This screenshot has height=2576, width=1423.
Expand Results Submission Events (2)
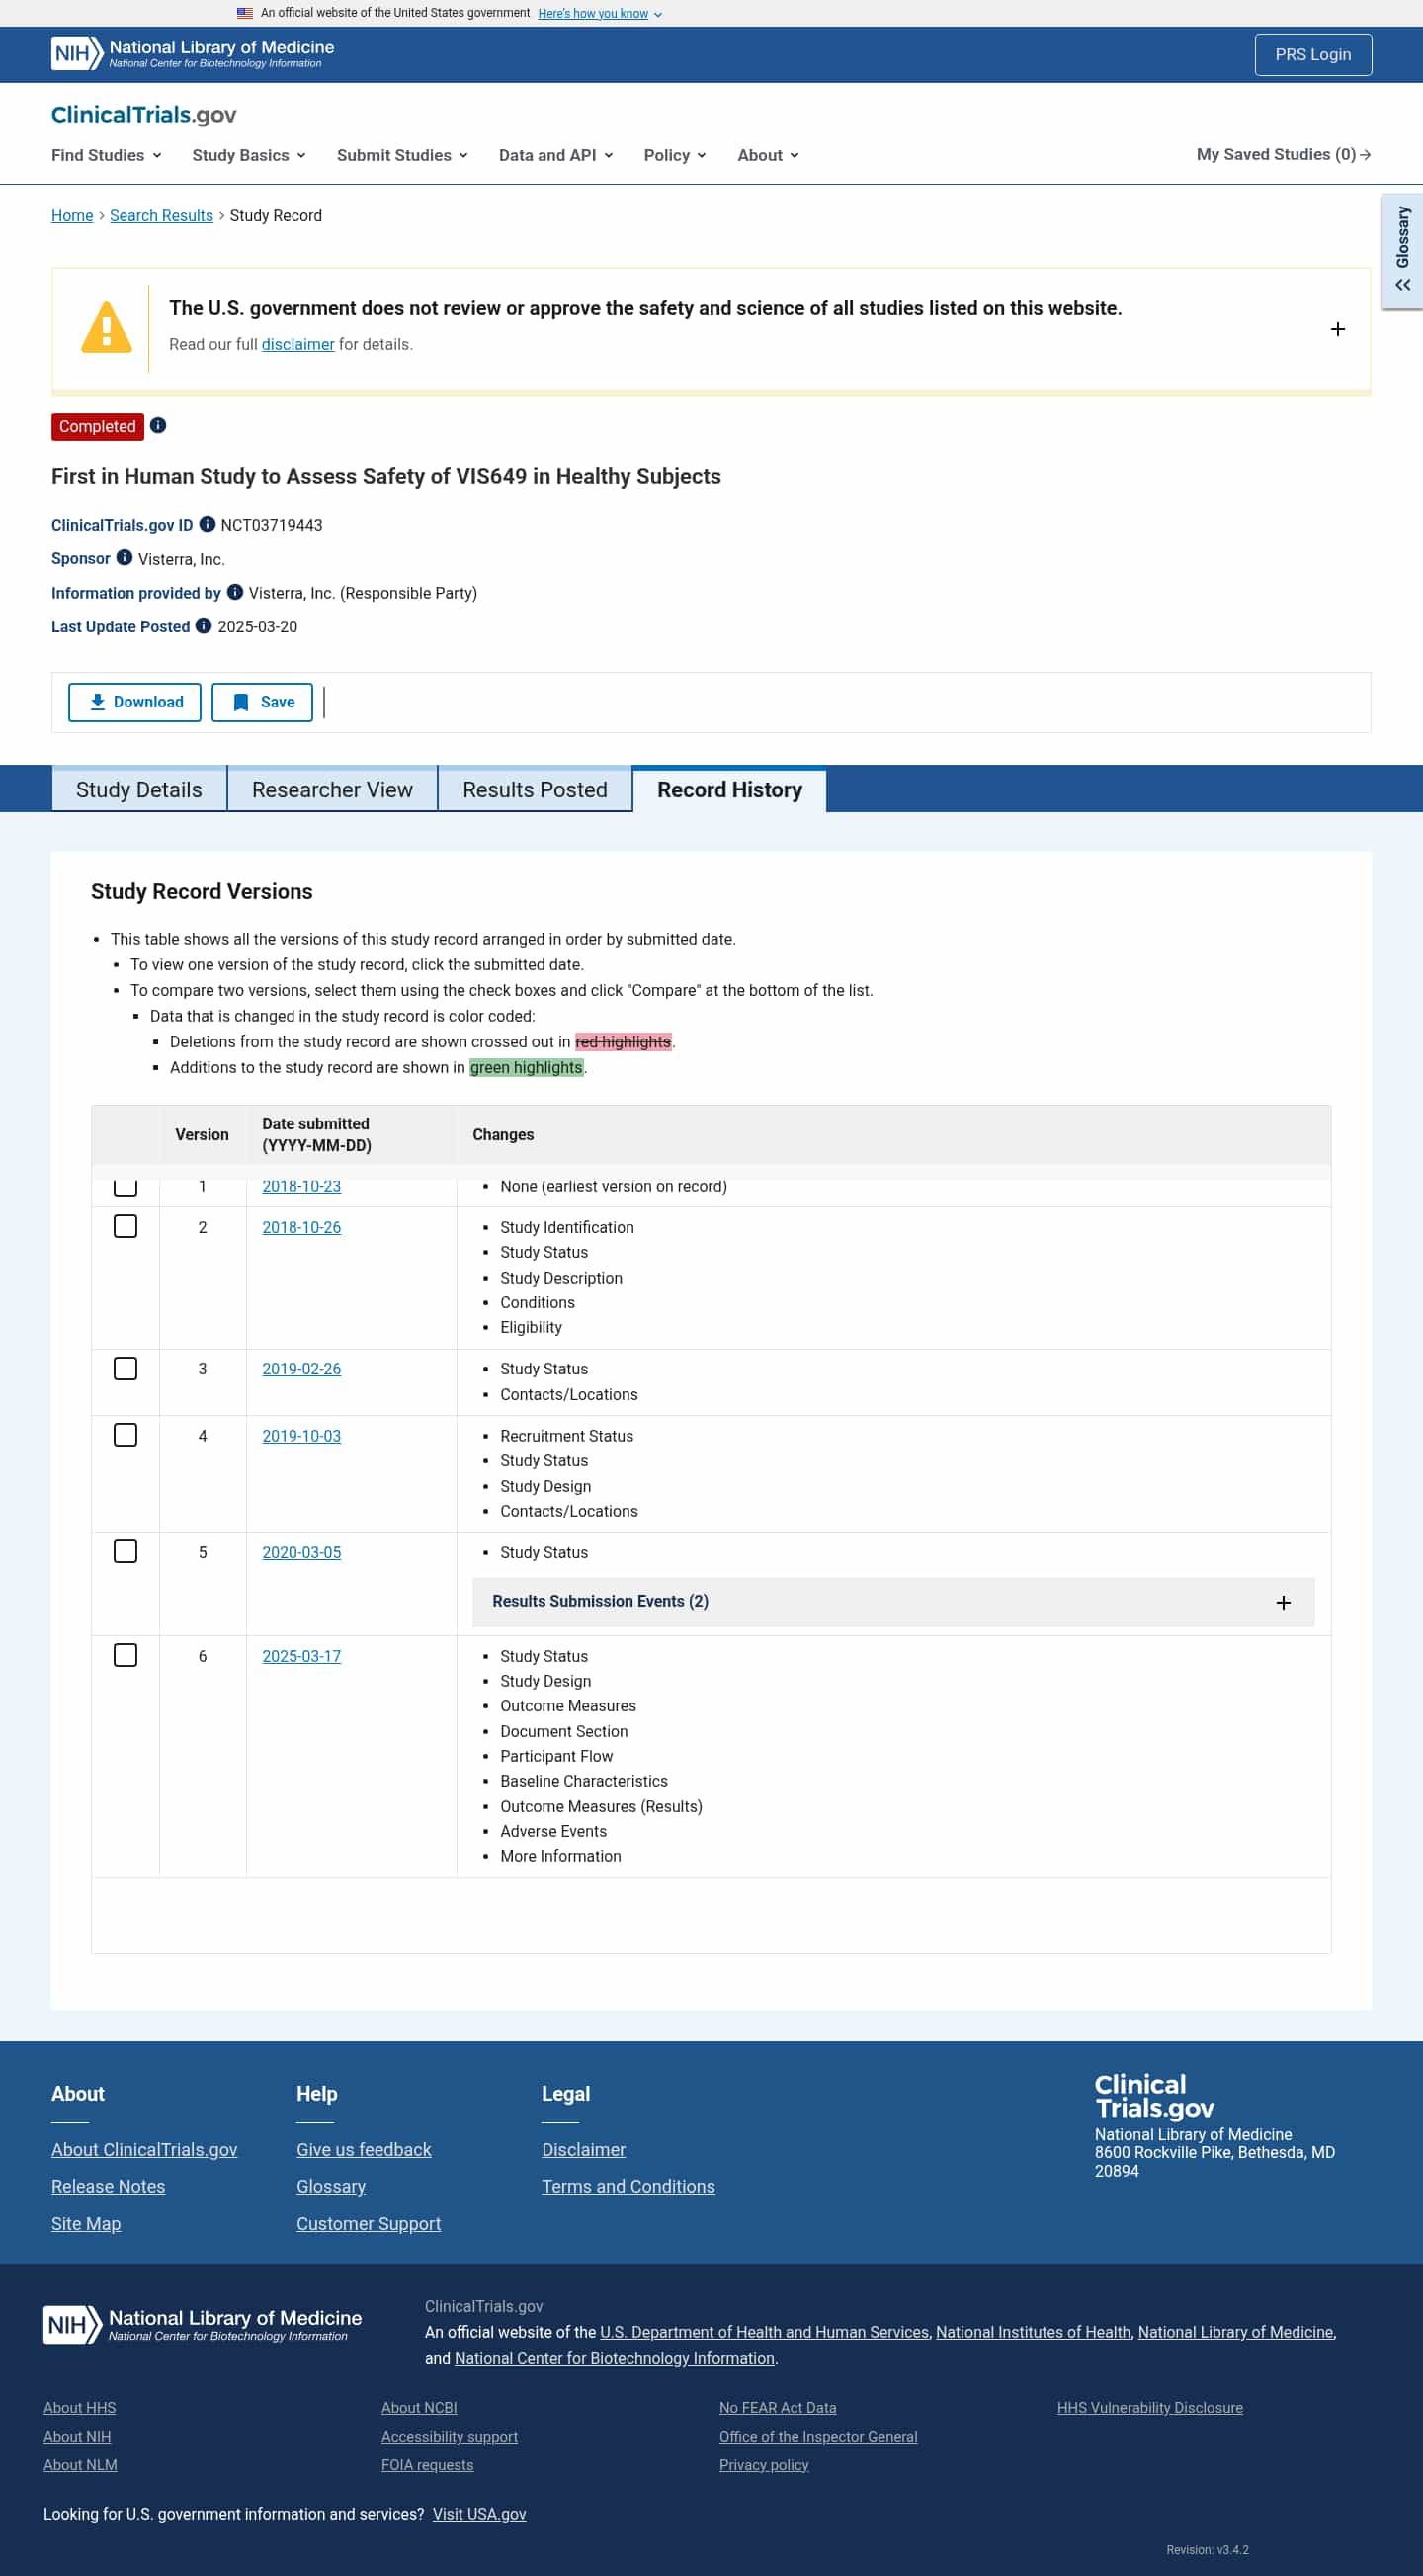(x=893, y=1602)
